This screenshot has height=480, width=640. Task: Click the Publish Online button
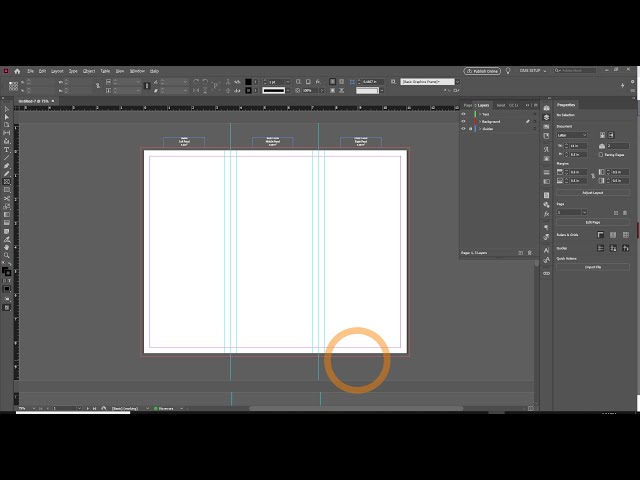pos(482,71)
